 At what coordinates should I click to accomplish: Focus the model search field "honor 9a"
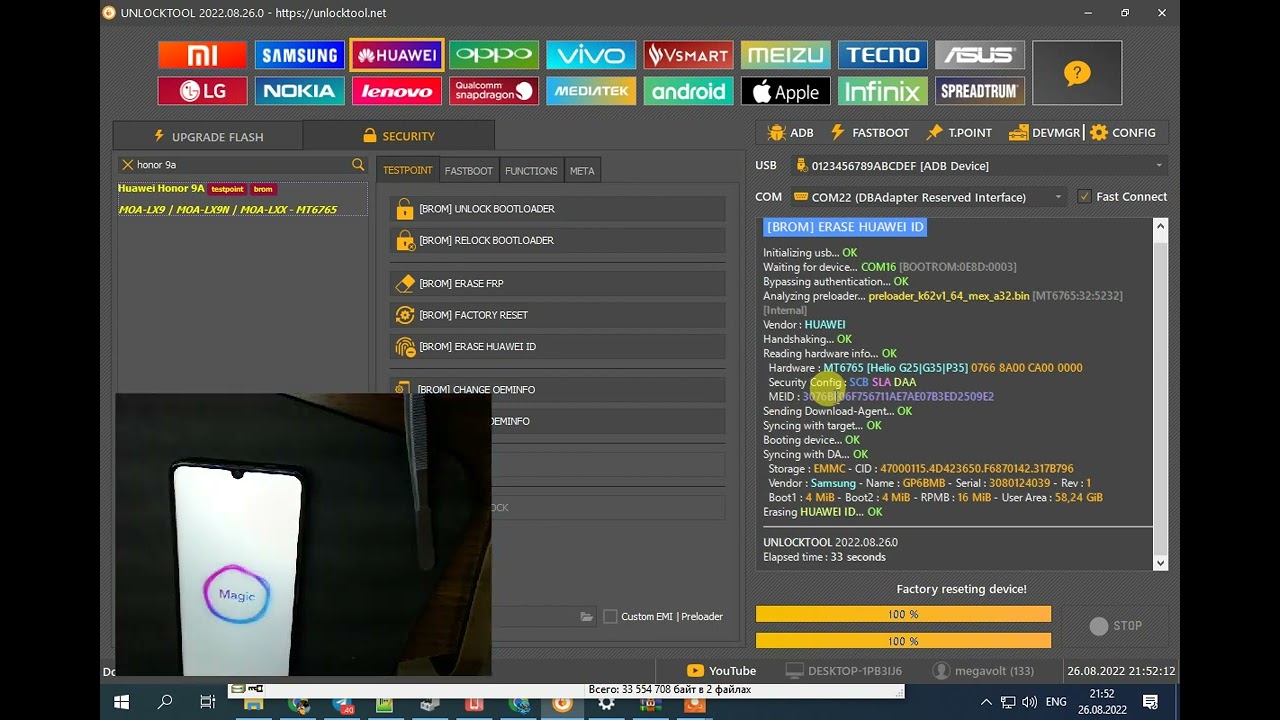coord(242,164)
